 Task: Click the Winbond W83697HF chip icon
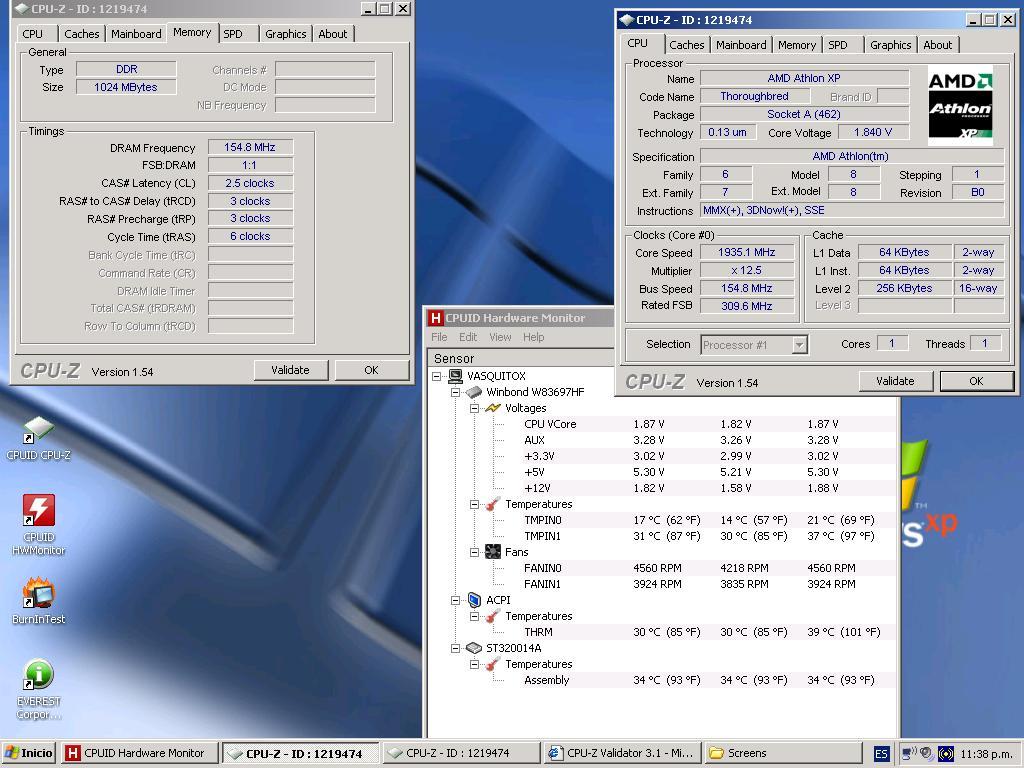coord(473,392)
